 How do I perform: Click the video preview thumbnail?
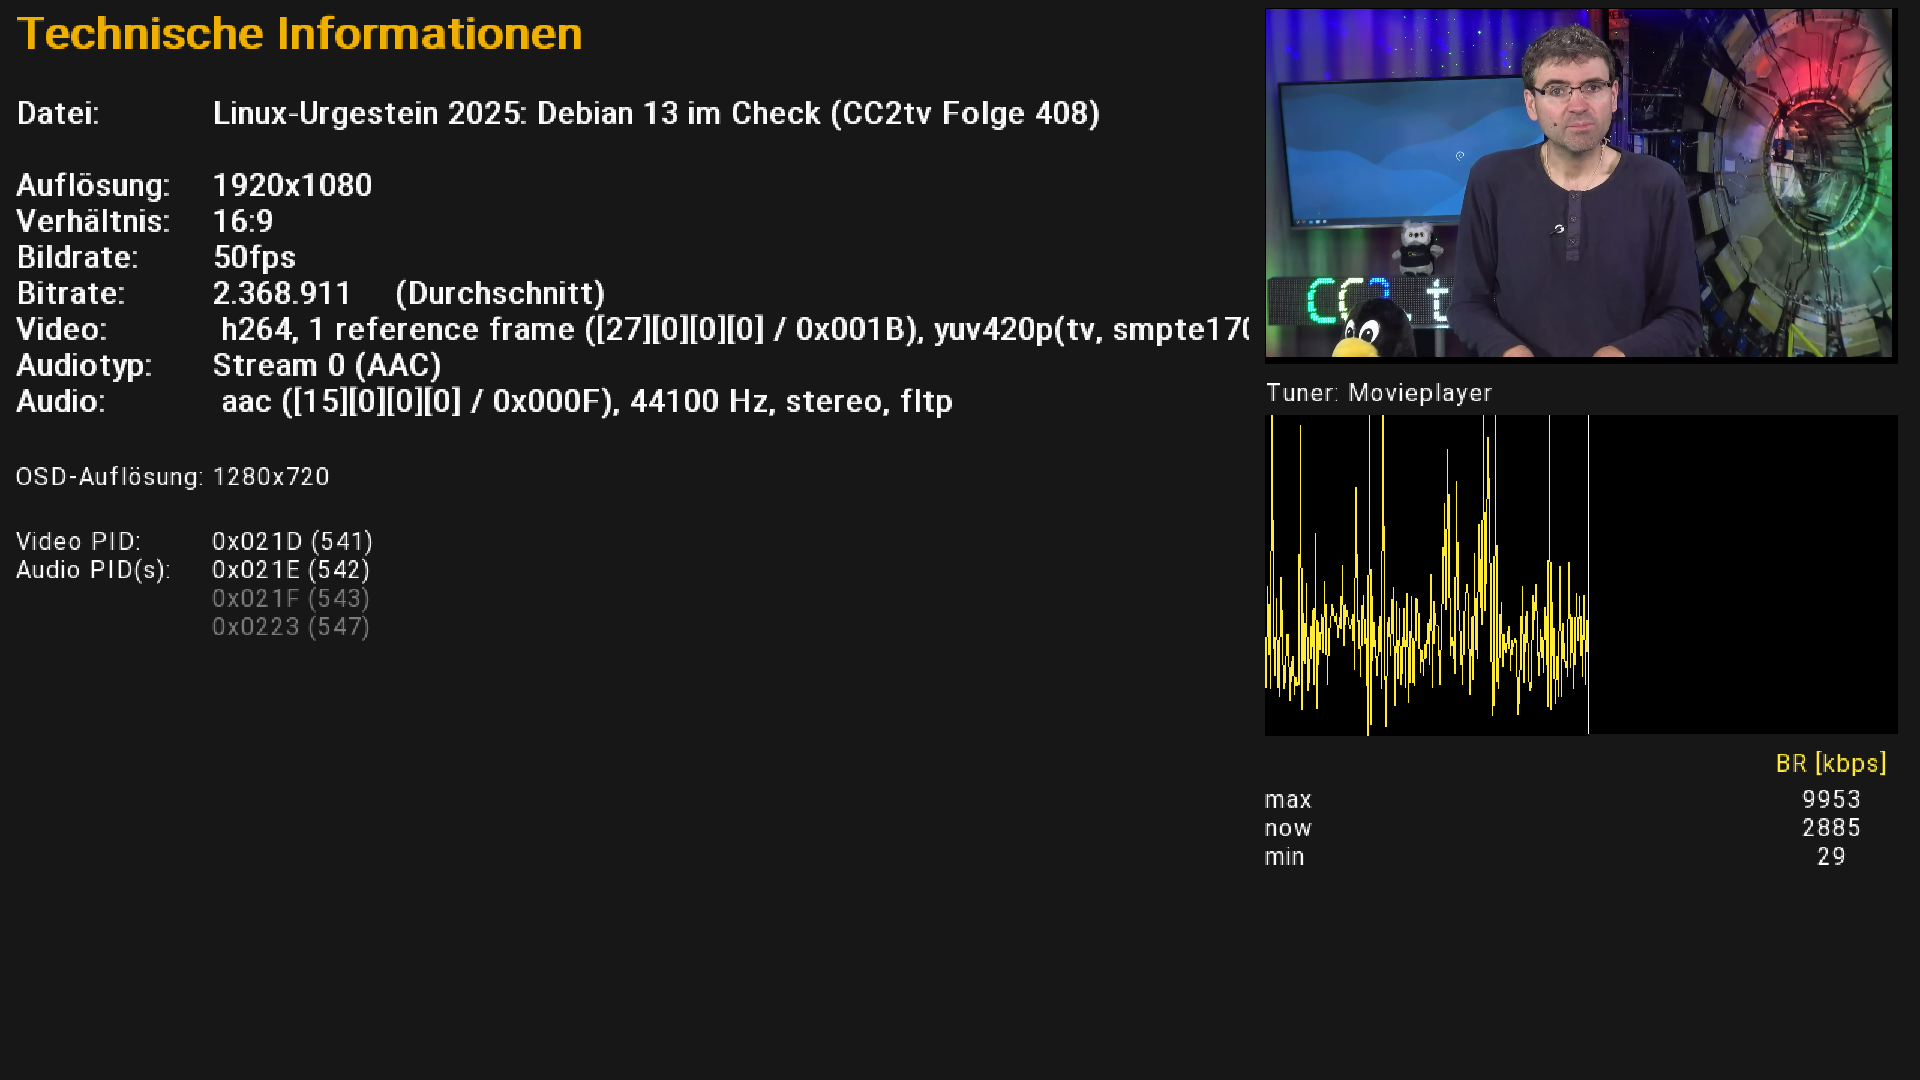click(1580, 184)
